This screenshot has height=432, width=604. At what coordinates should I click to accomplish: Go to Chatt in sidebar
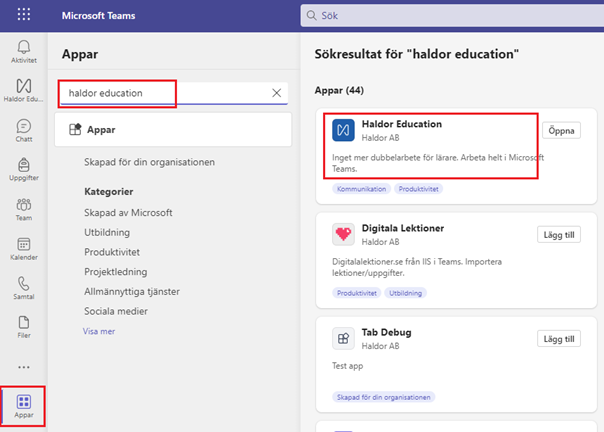click(23, 131)
